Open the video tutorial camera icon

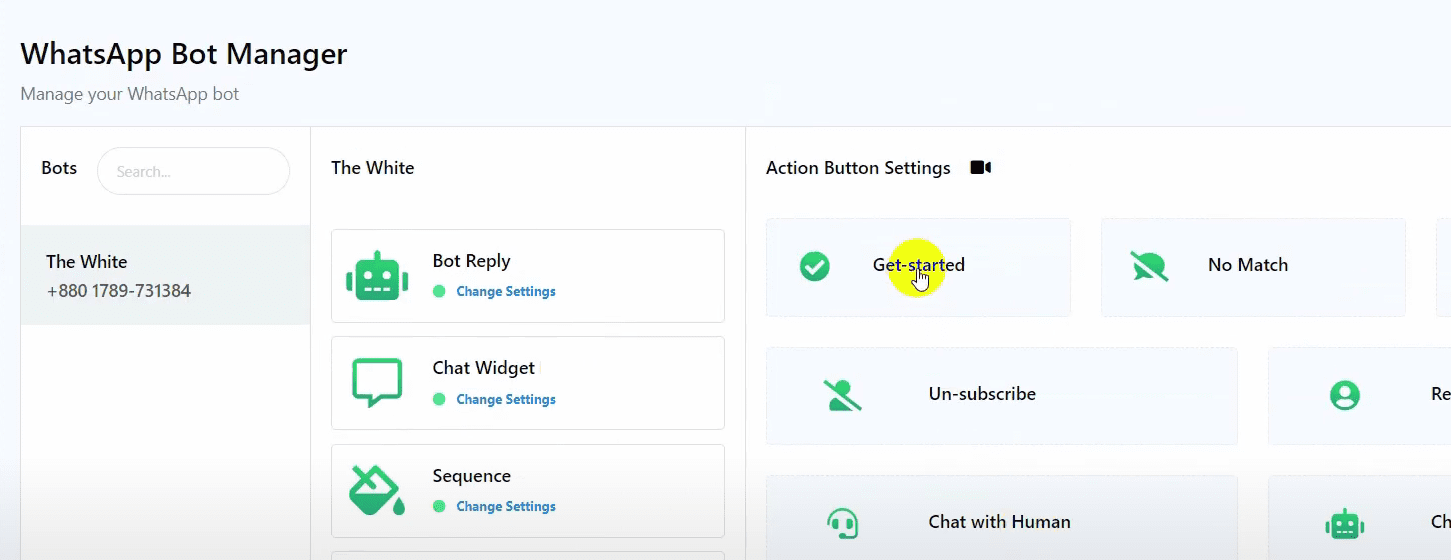(x=981, y=168)
